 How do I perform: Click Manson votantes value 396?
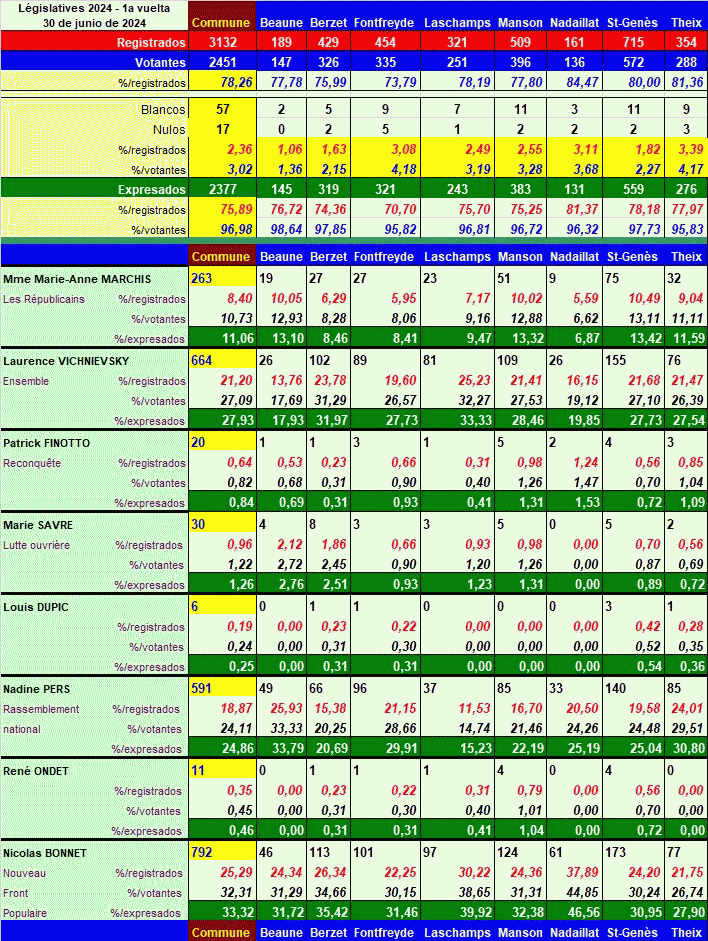pyautogui.click(x=520, y=62)
